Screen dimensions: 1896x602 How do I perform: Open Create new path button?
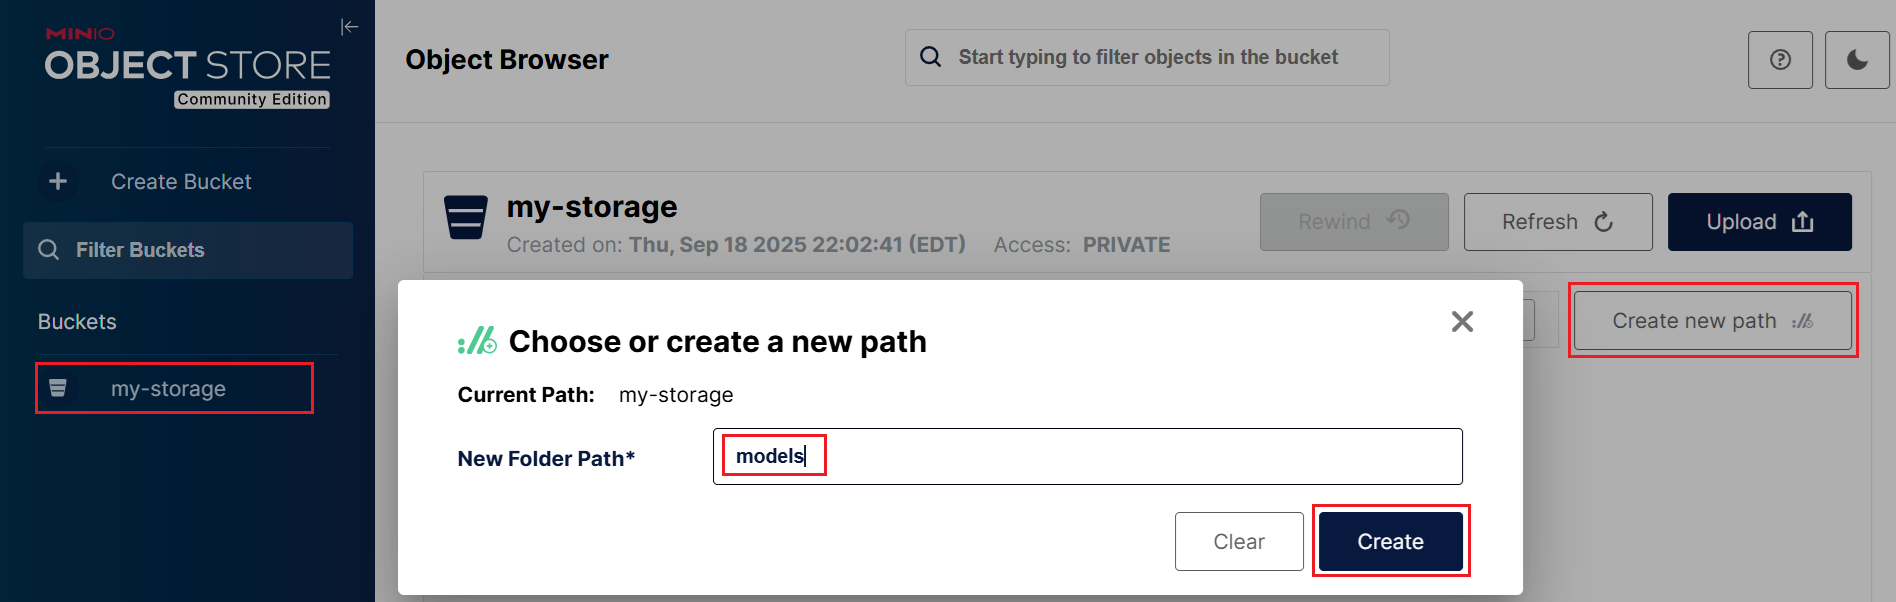click(1713, 321)
